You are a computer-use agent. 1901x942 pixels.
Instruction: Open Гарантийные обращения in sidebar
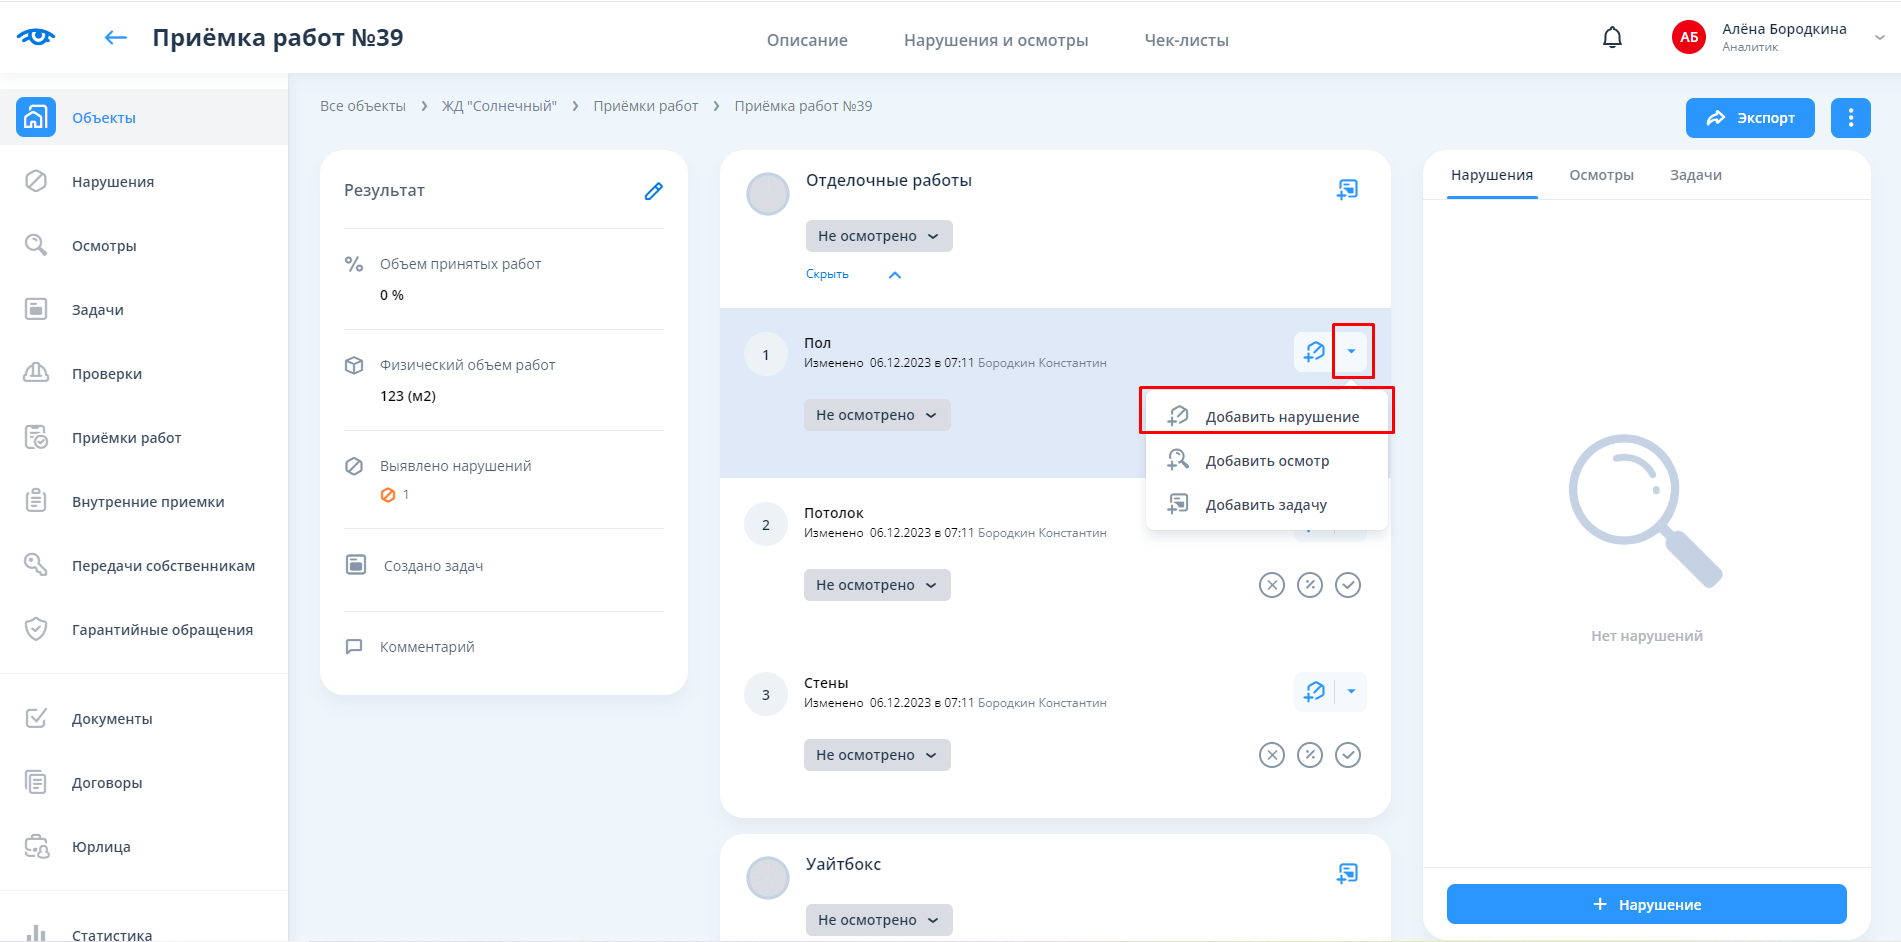pos(162,630)
